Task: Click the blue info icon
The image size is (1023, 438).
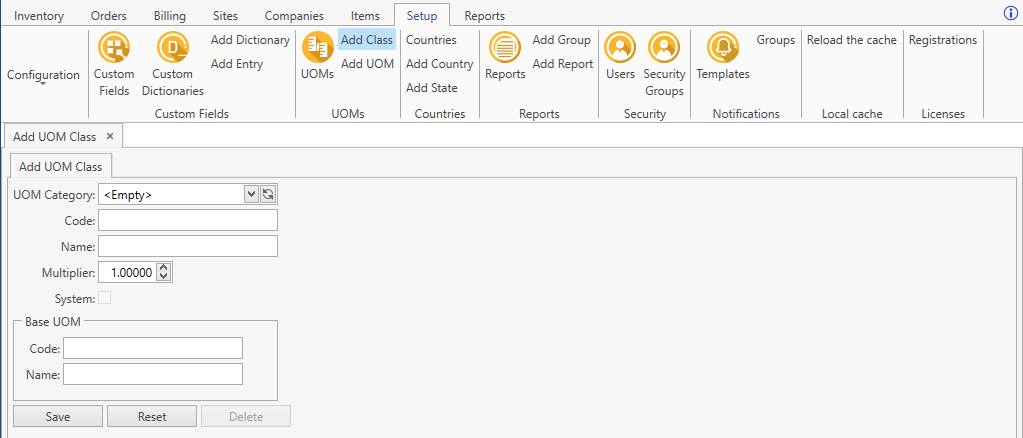Action: (x=1012, y=13)
